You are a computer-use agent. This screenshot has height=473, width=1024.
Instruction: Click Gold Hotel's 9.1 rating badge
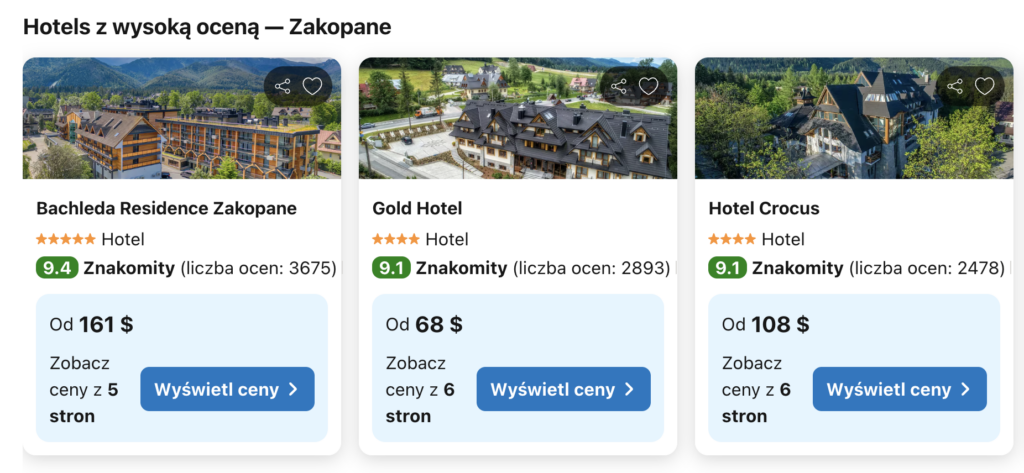391,268
